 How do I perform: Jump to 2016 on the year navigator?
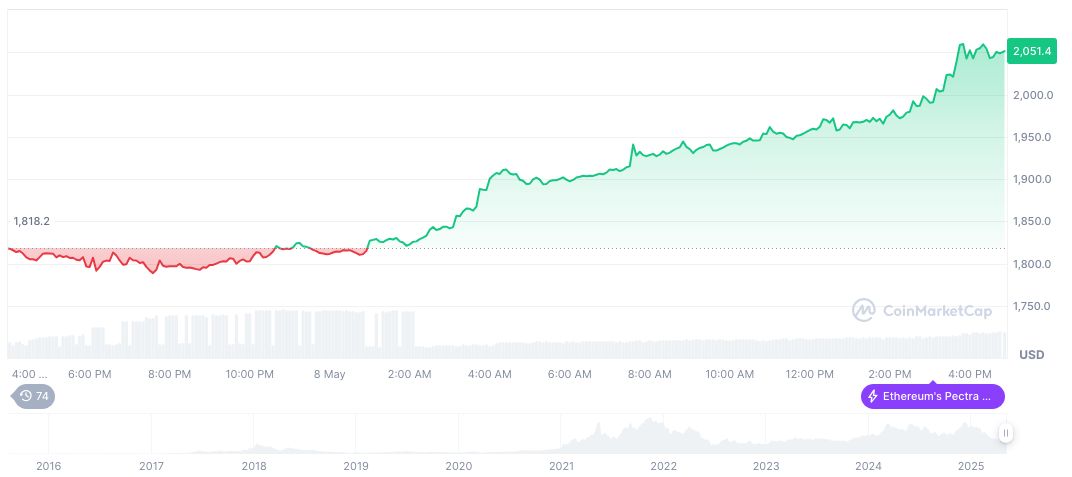coord(48,466)
